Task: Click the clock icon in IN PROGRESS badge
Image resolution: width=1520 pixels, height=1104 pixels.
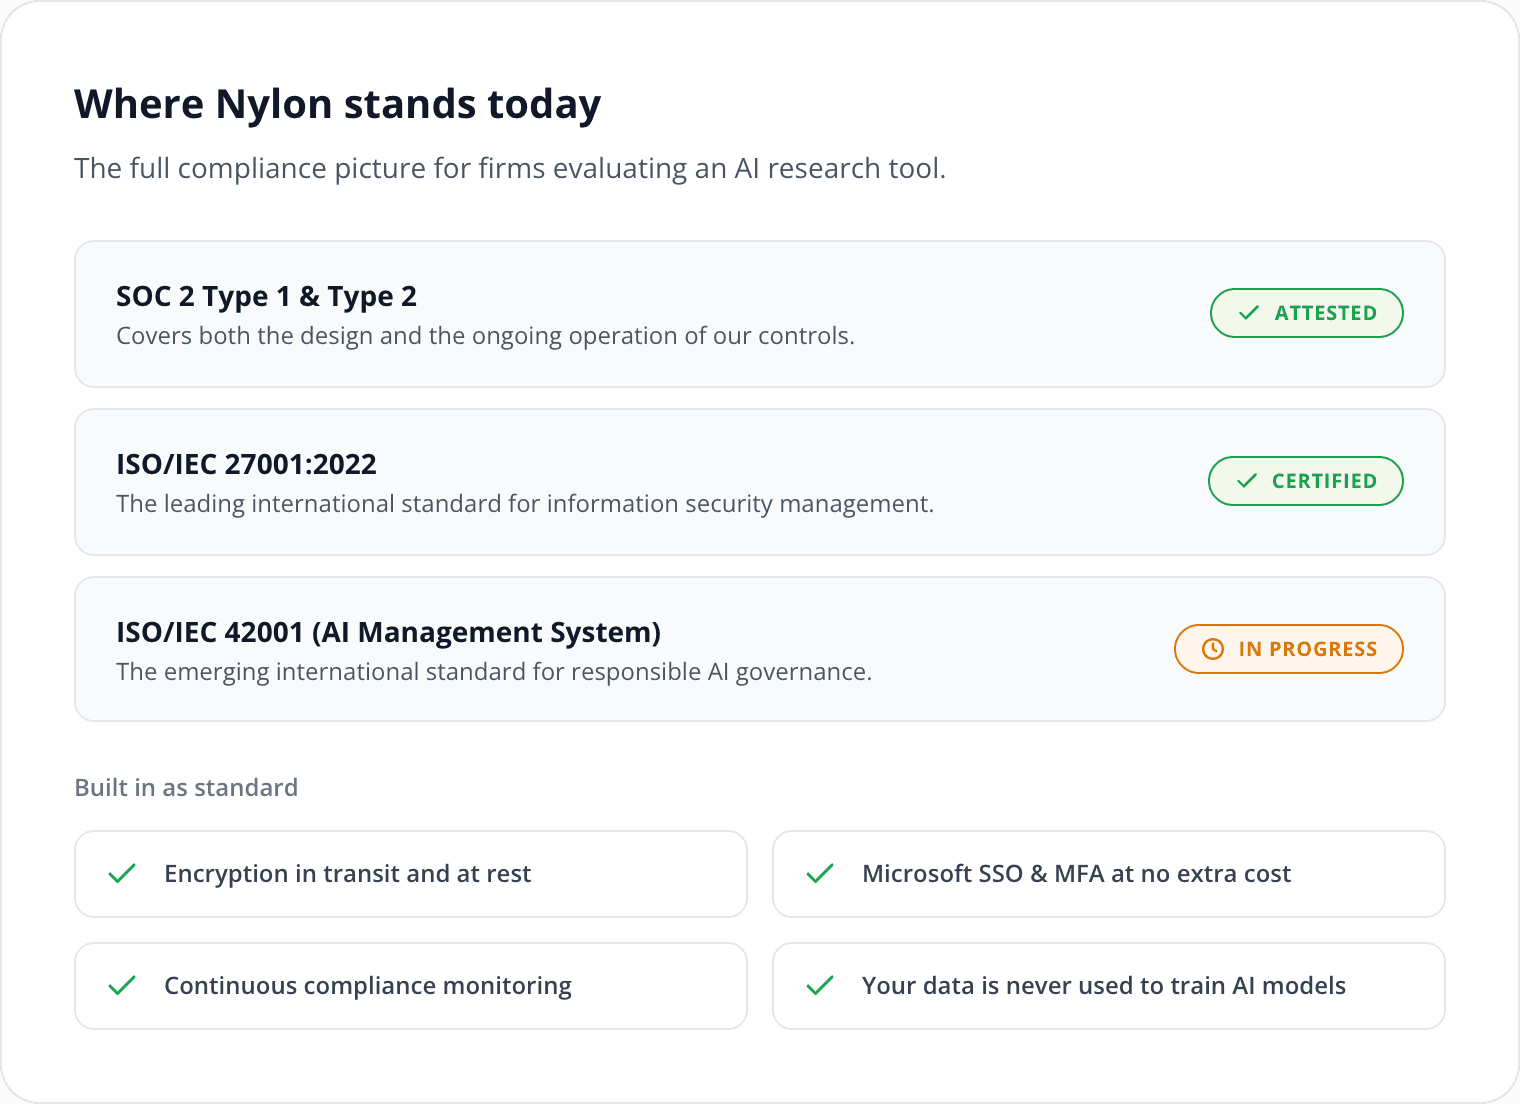Action: tap(1212, 649)
